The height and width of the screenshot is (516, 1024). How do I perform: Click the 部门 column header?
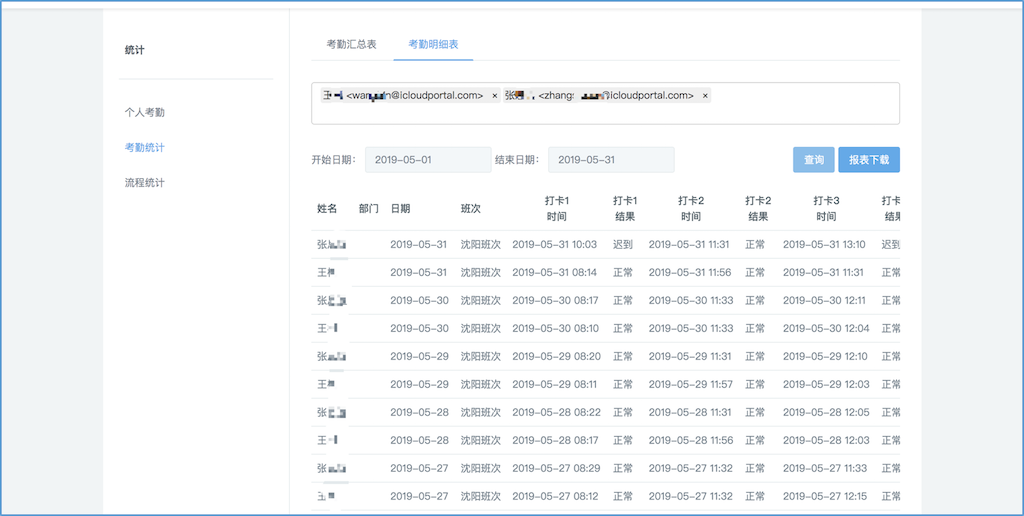[368, 209]
